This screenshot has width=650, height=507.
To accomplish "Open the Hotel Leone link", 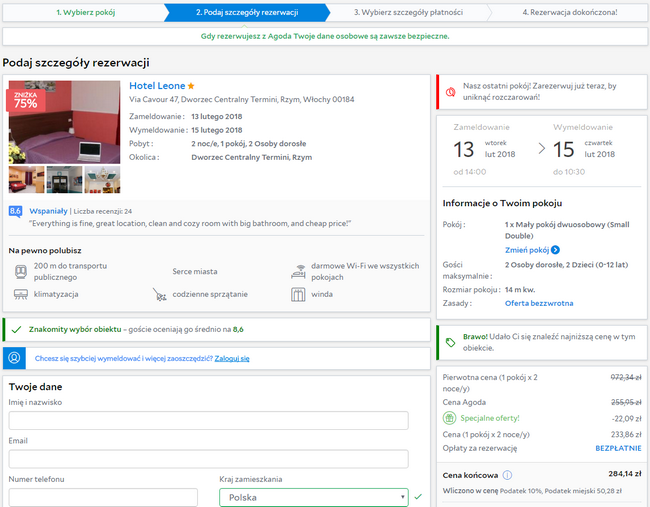I will tap(157, 86).
